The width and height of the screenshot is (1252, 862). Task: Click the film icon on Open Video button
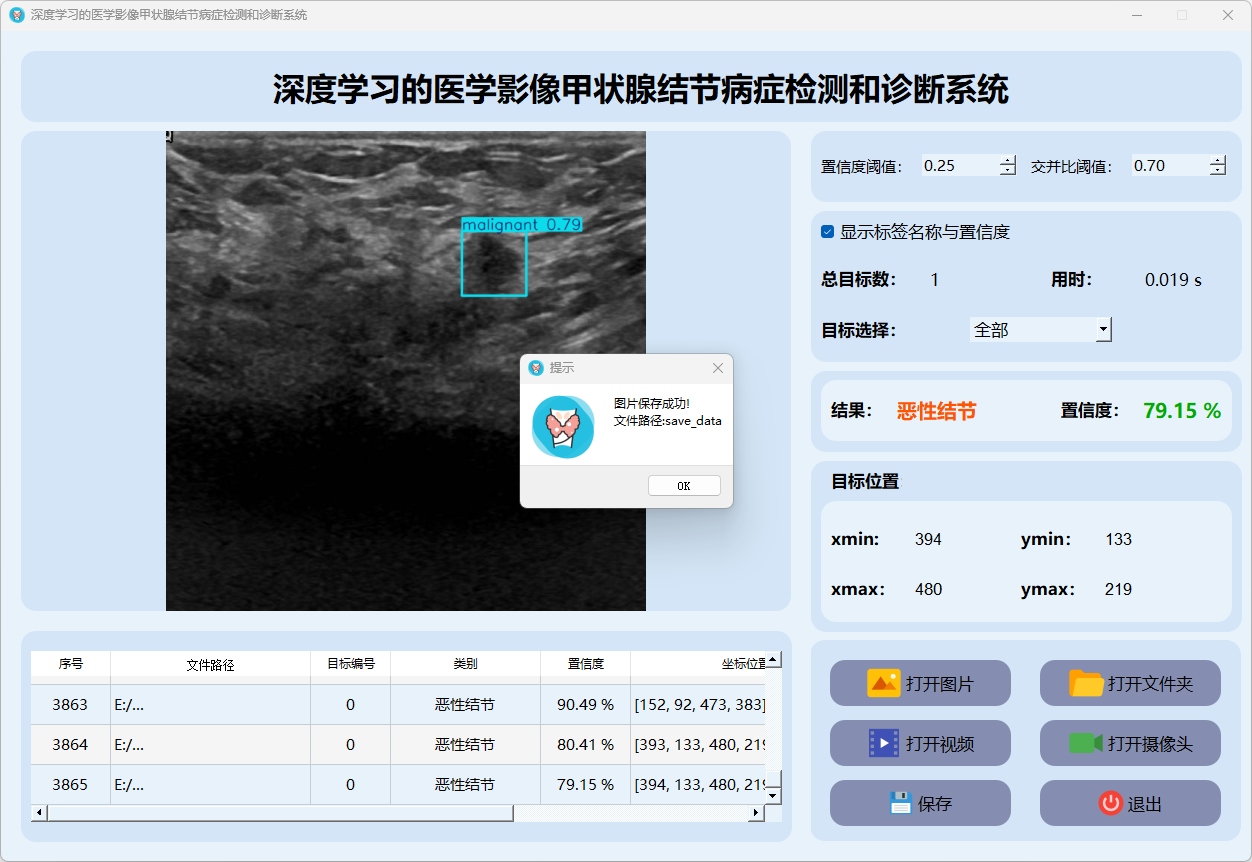tap(884, 743)
